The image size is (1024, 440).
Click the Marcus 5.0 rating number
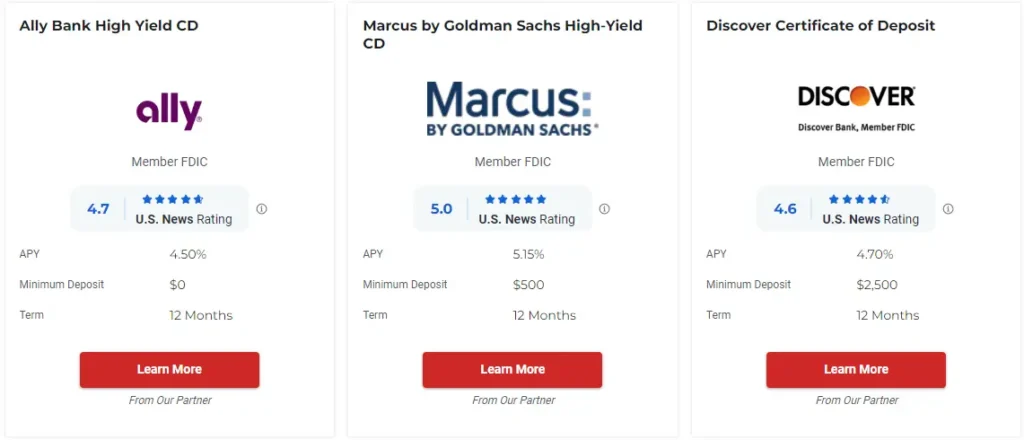pos(441,209)
